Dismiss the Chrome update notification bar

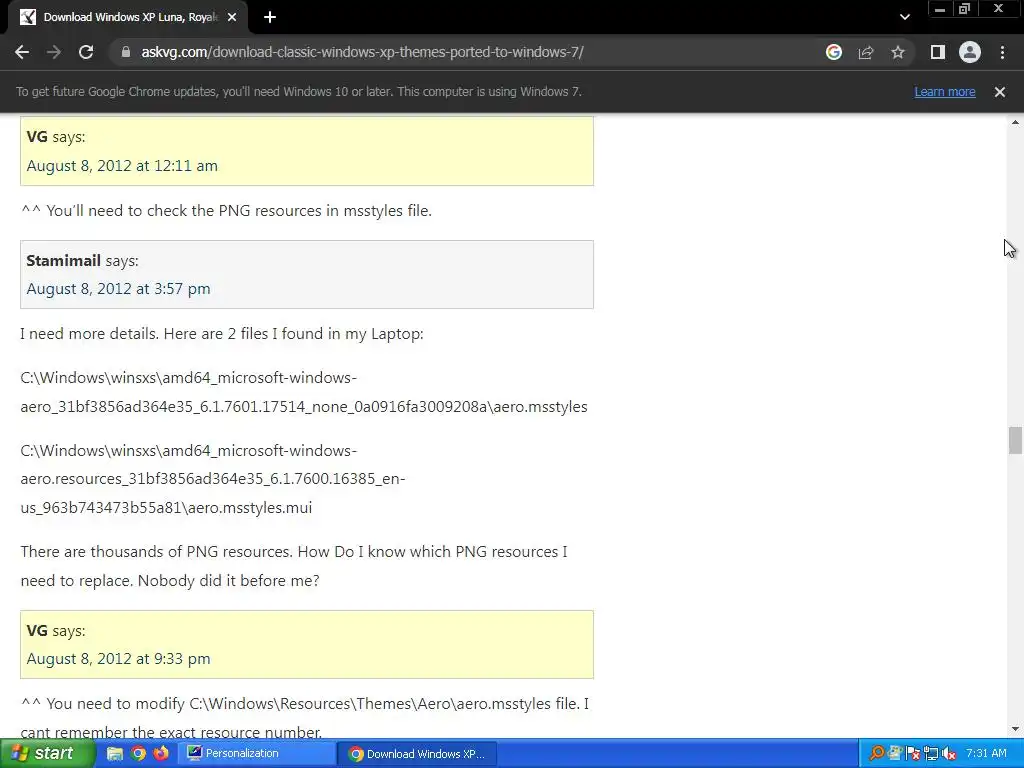point(1000,92)
